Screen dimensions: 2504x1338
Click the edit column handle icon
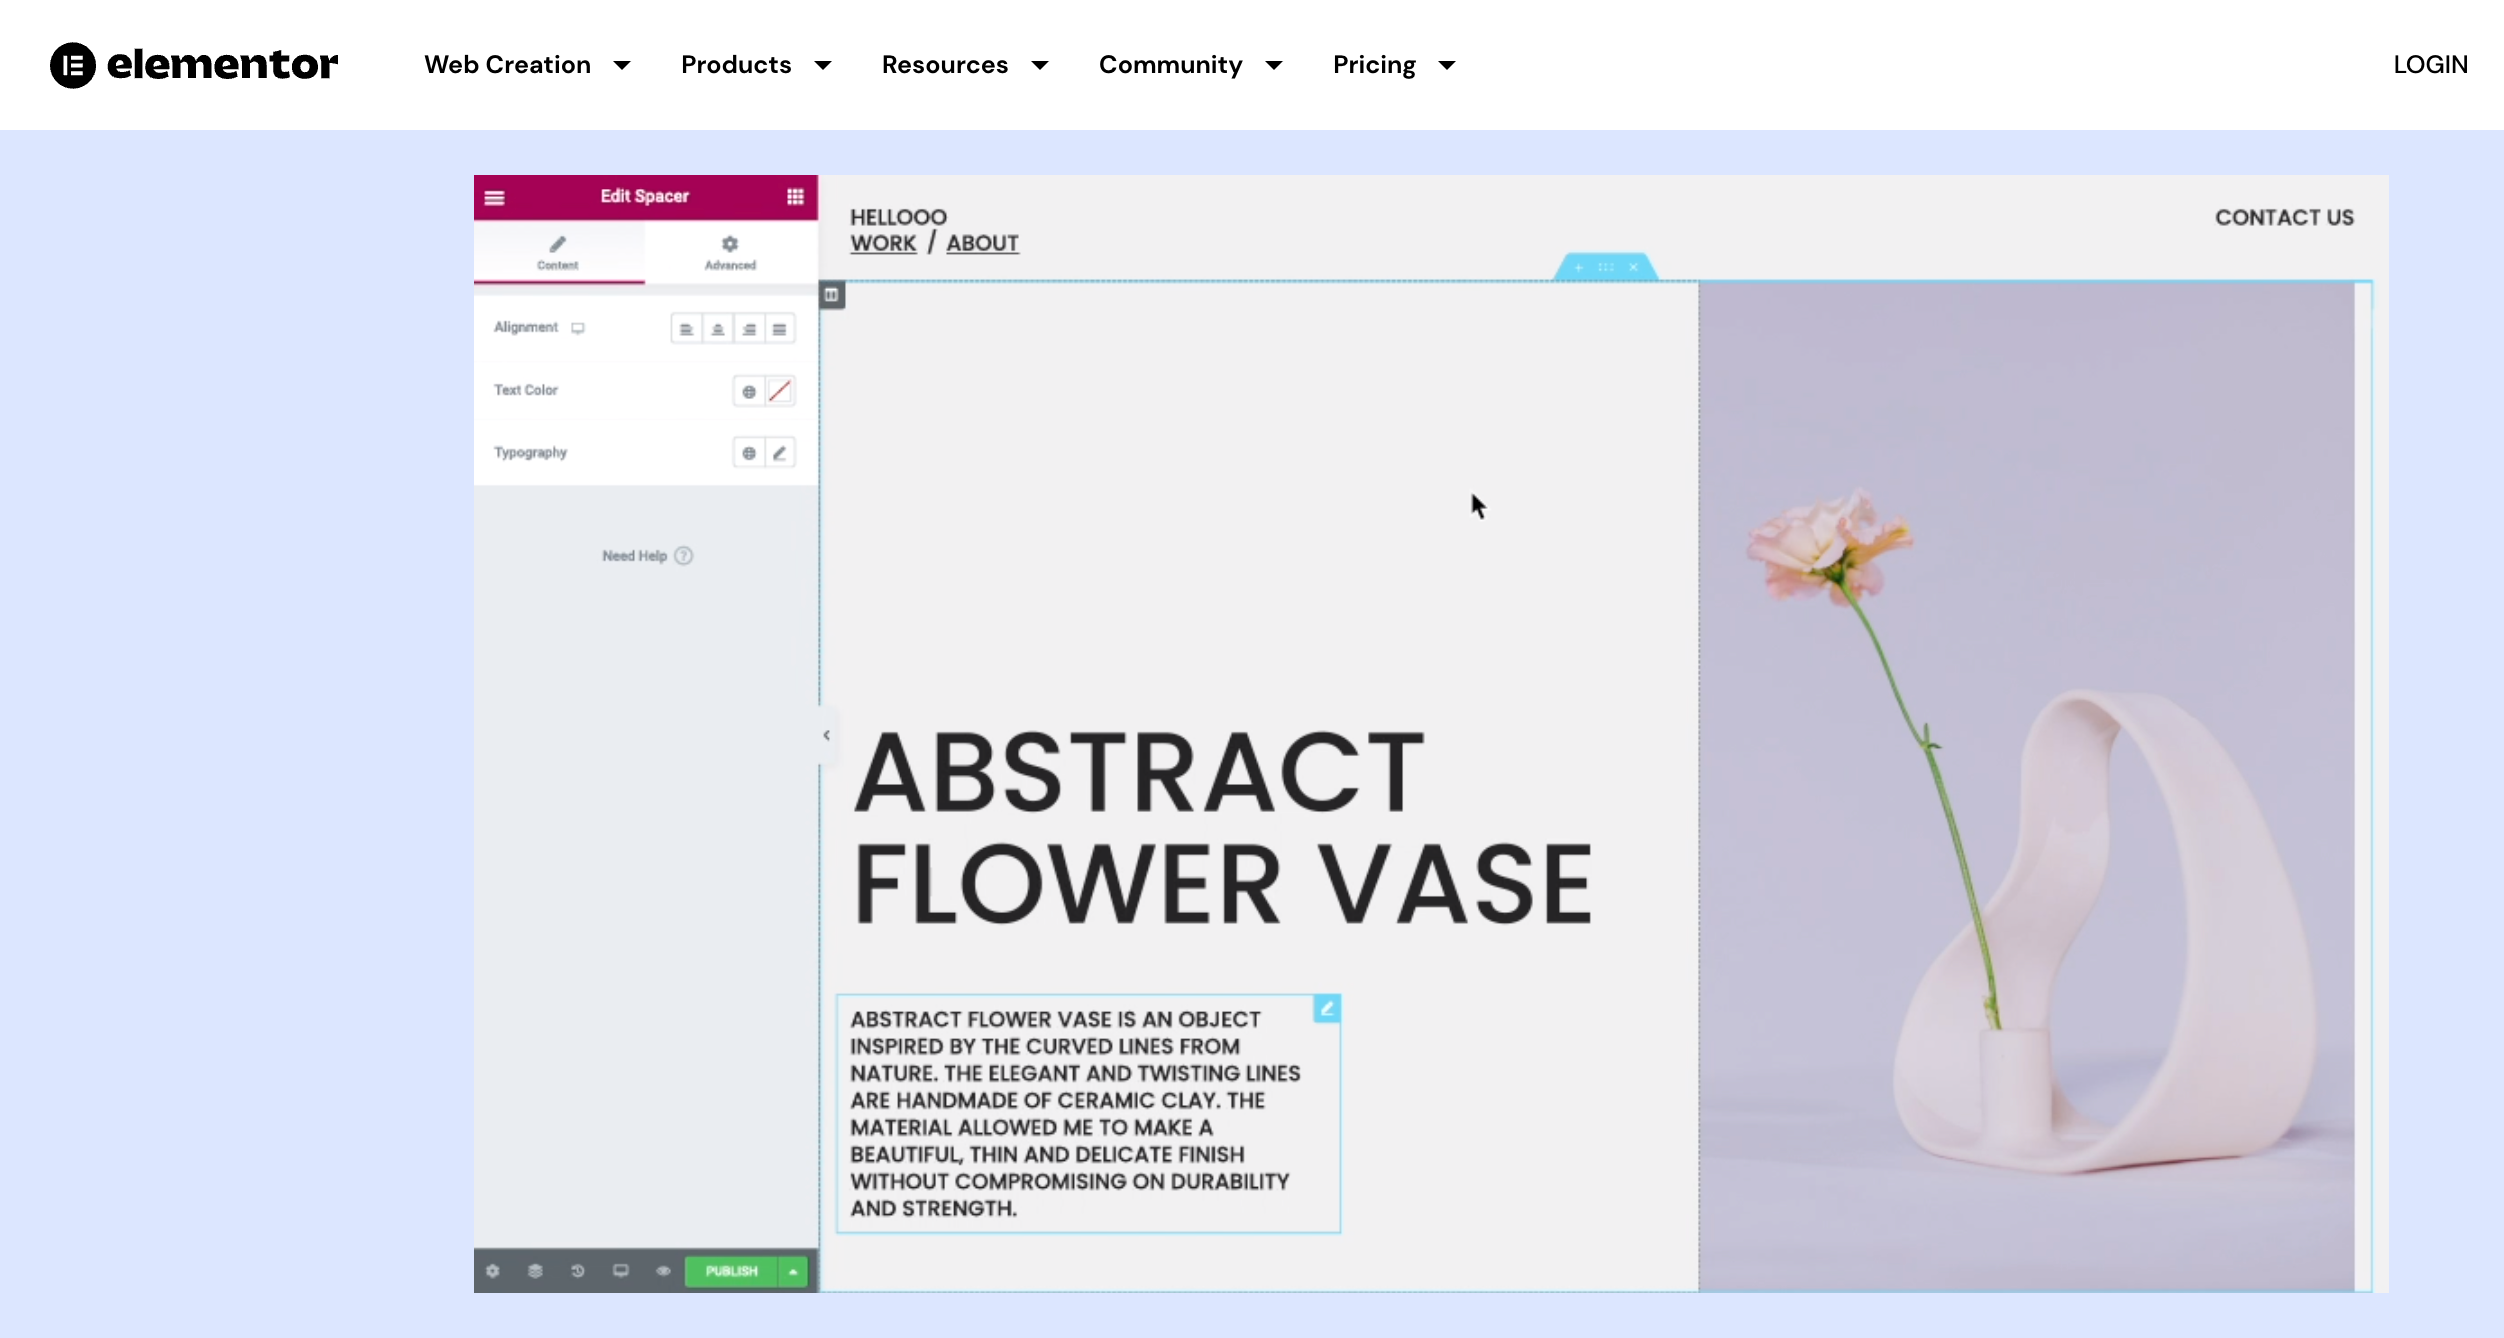[831, 295]
